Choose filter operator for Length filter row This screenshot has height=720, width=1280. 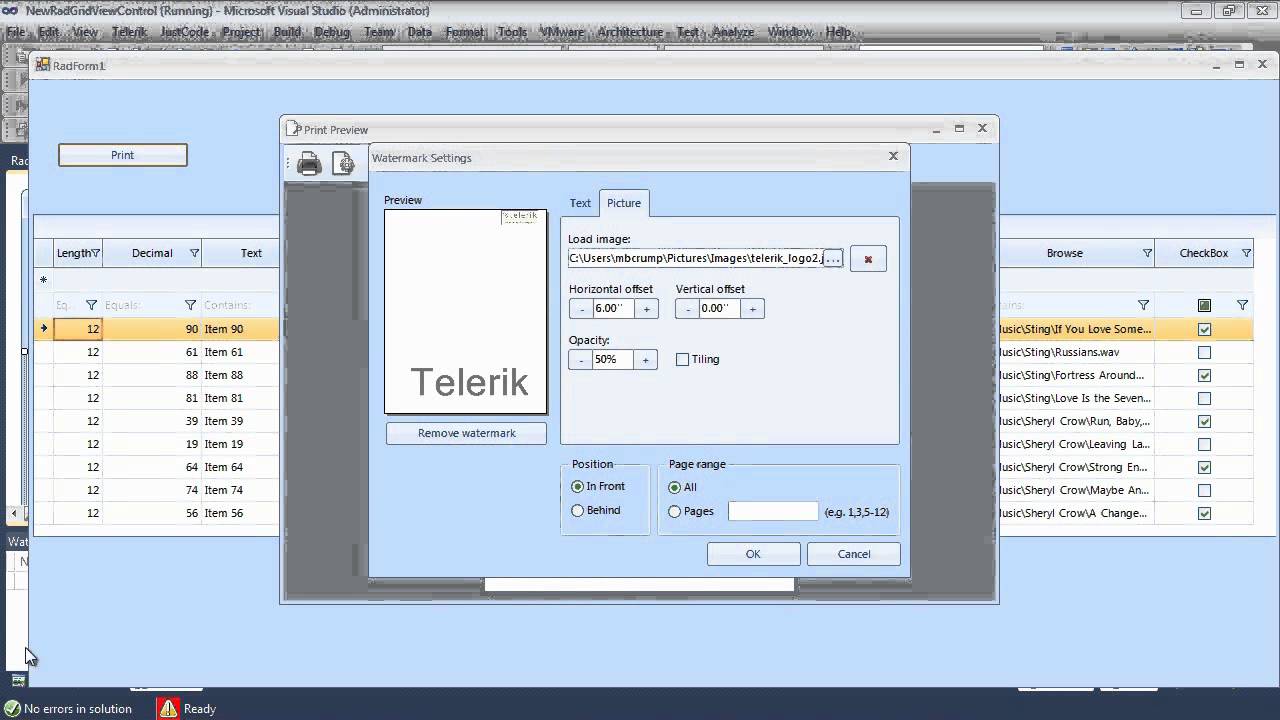91,305
